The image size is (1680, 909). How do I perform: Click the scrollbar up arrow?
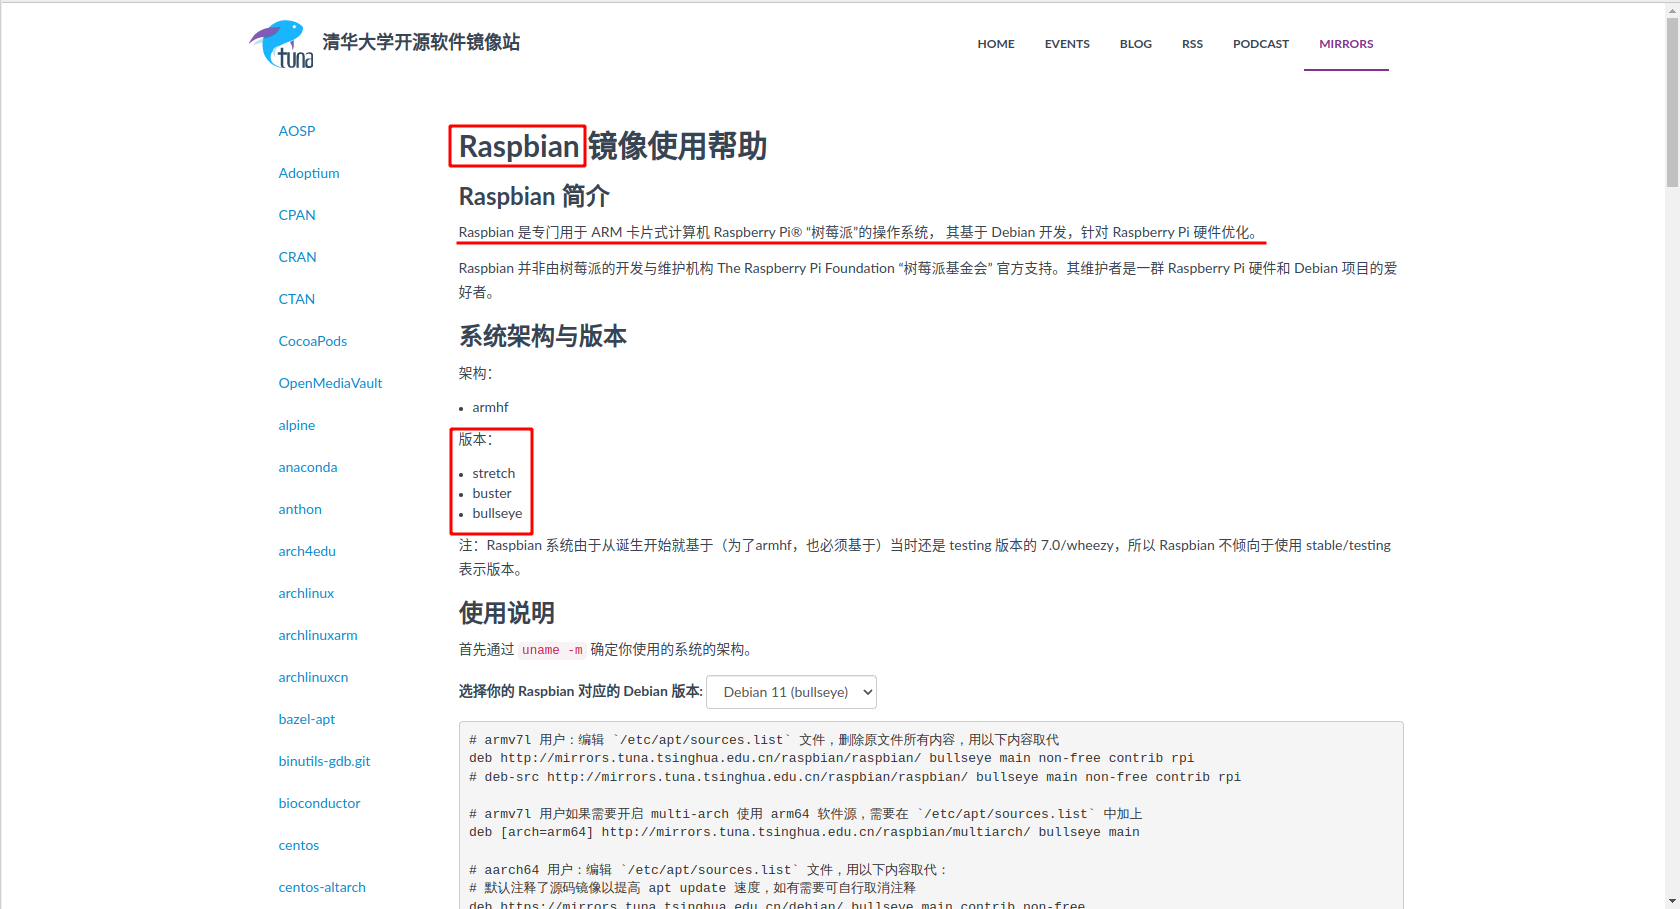(x=1672, y=8)
